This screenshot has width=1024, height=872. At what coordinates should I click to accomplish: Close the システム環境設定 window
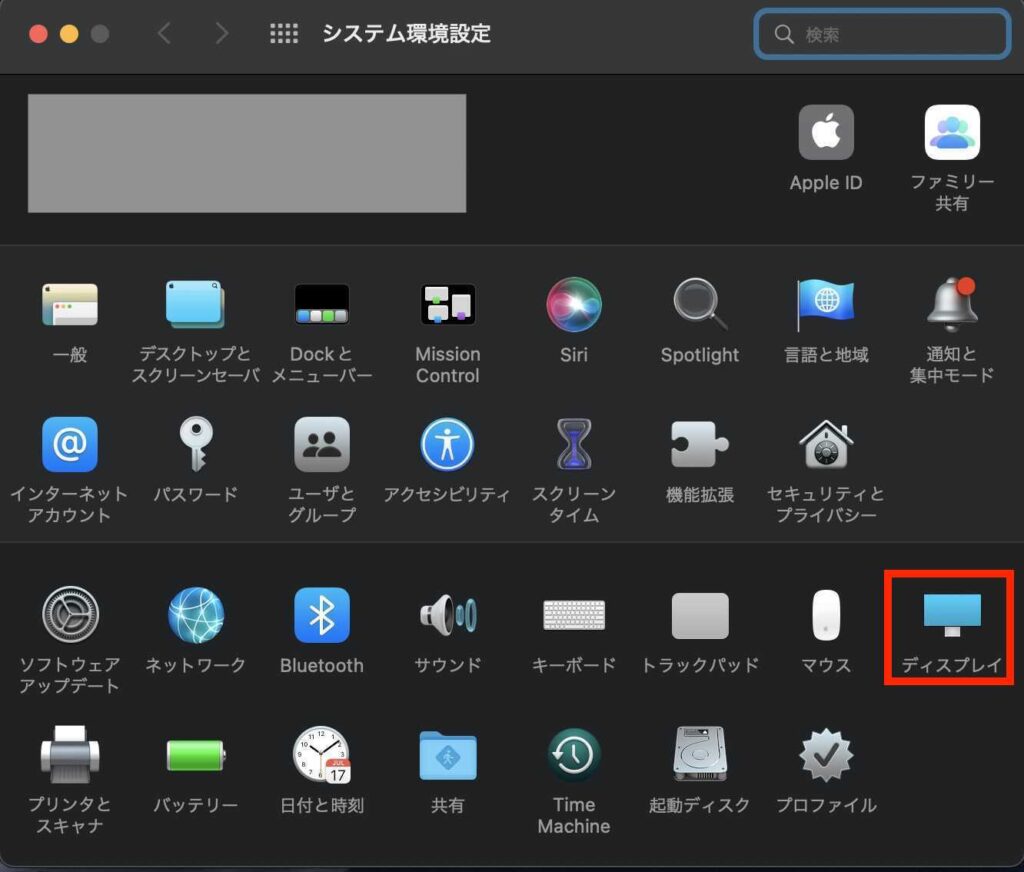[x=39, y=33]
